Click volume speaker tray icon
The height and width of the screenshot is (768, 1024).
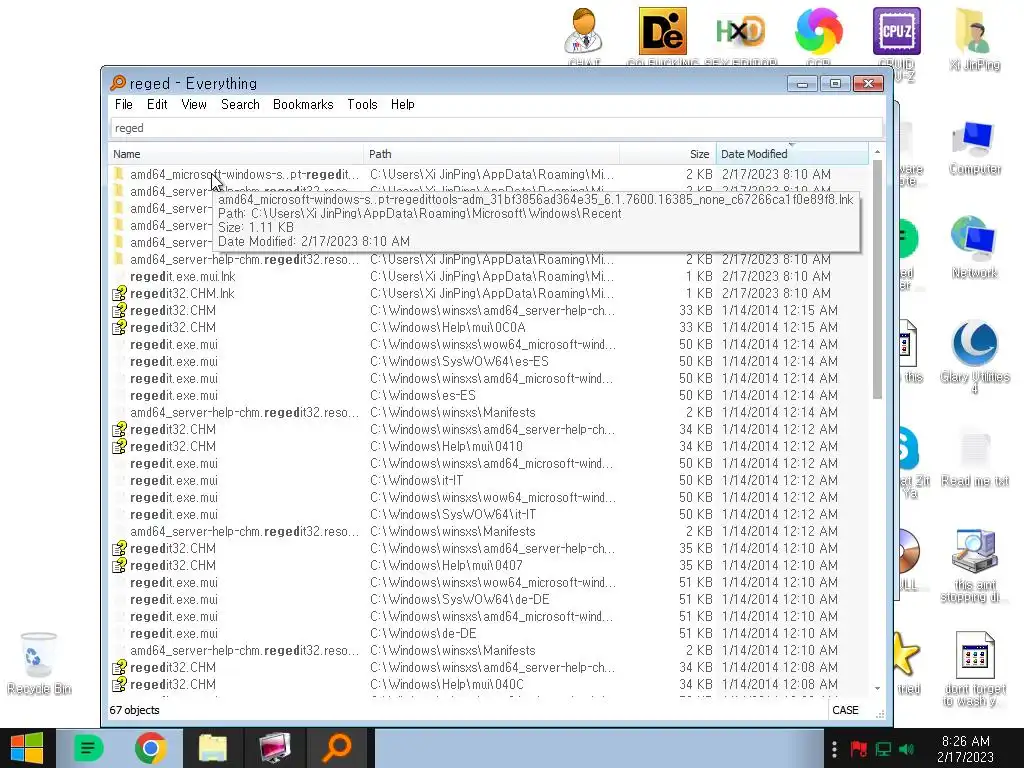pyautogui.click(x=906, y=749)
